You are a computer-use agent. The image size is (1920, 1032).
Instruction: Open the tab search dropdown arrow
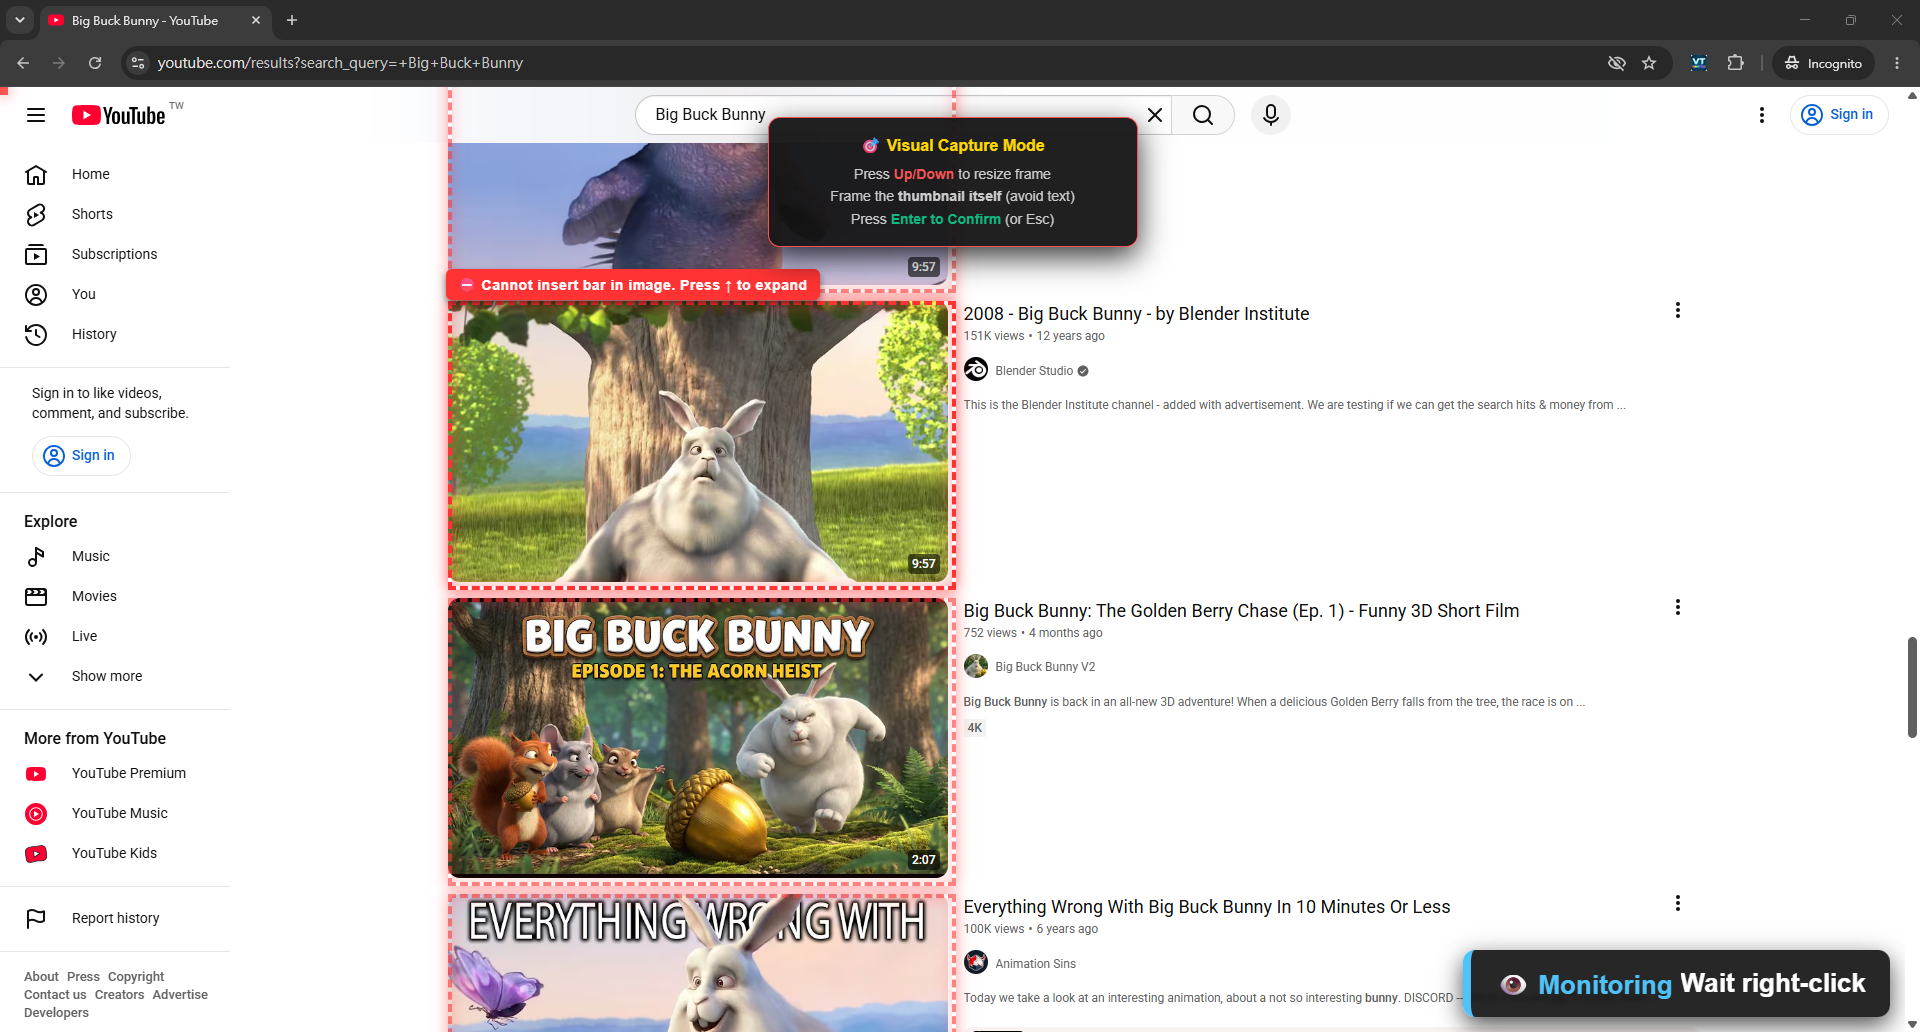point(19,20)
